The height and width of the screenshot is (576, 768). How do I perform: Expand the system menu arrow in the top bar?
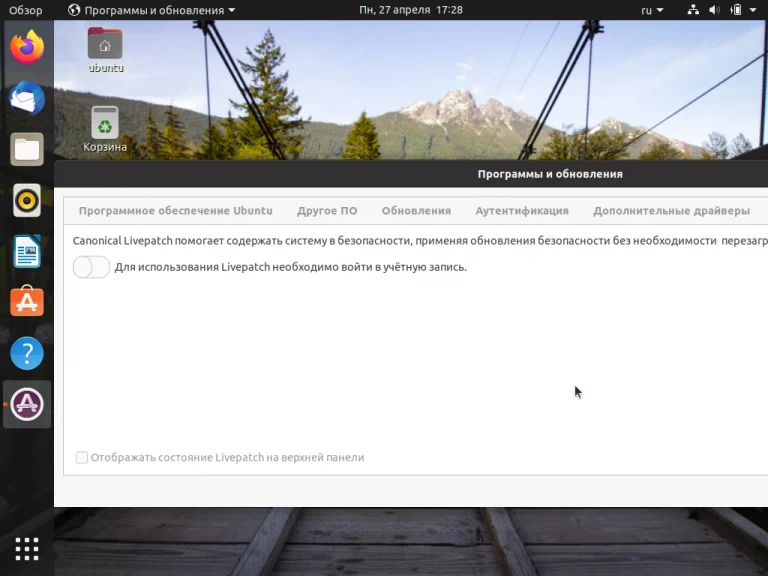[753, 10]
